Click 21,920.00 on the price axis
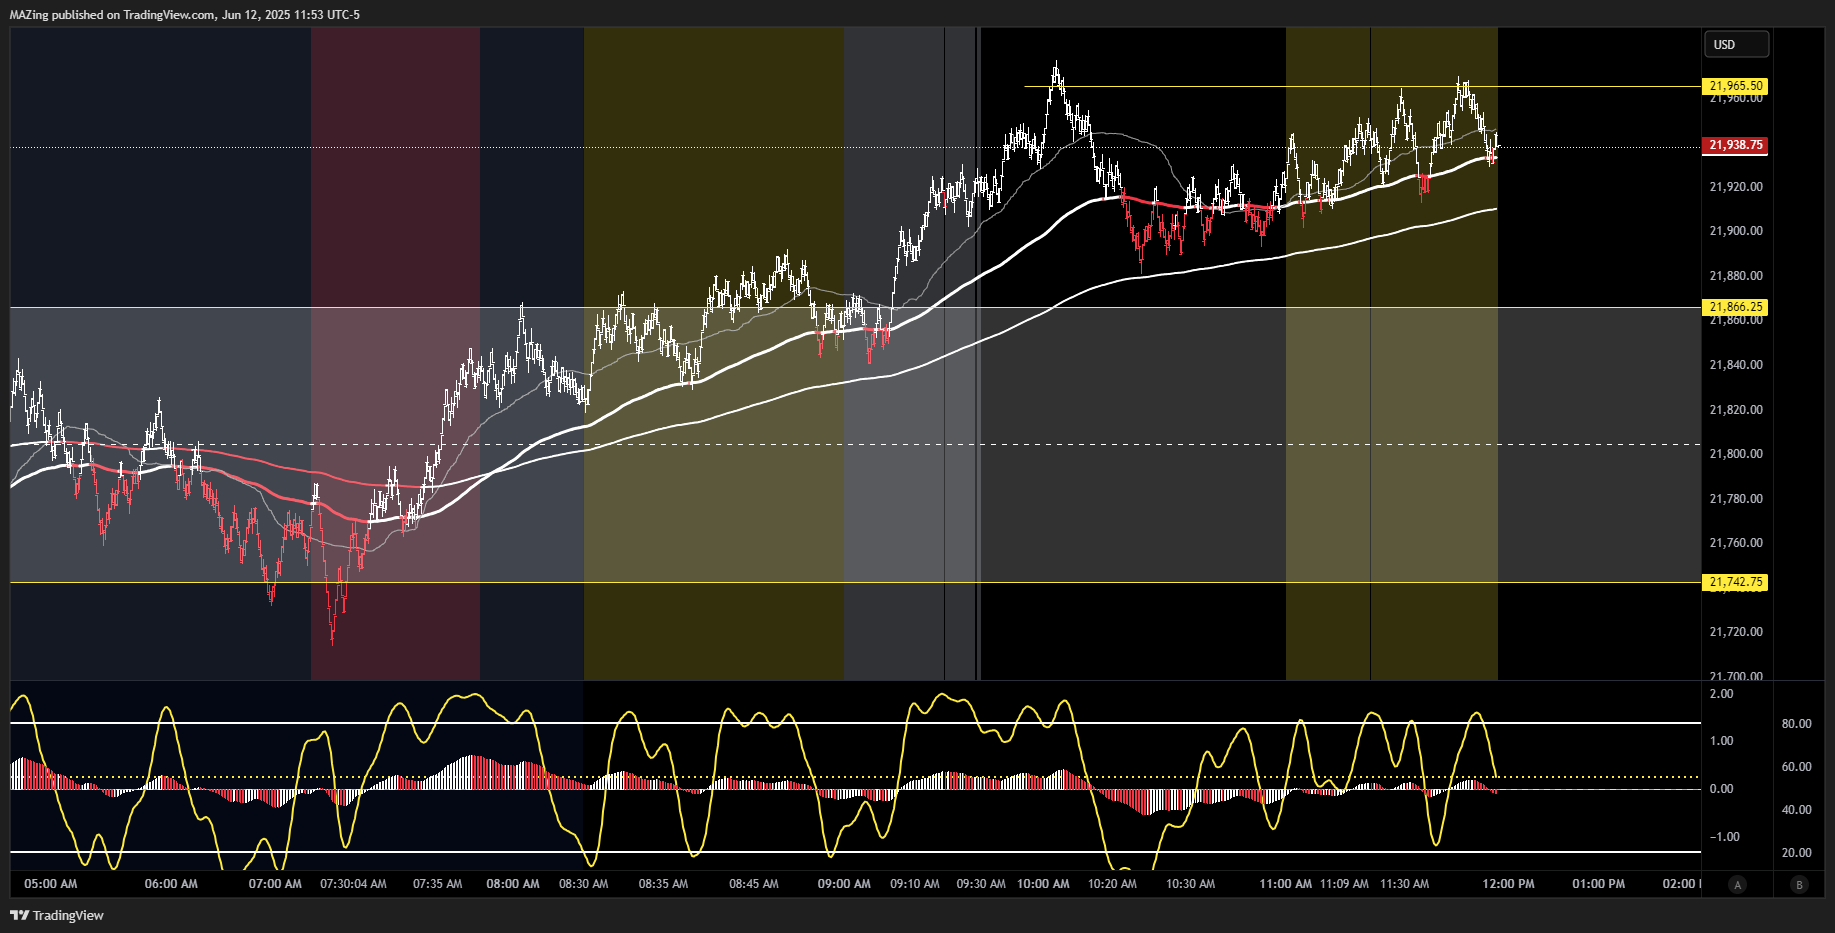This screenshot has width=1835, height=933. (x=1736, y=187)
